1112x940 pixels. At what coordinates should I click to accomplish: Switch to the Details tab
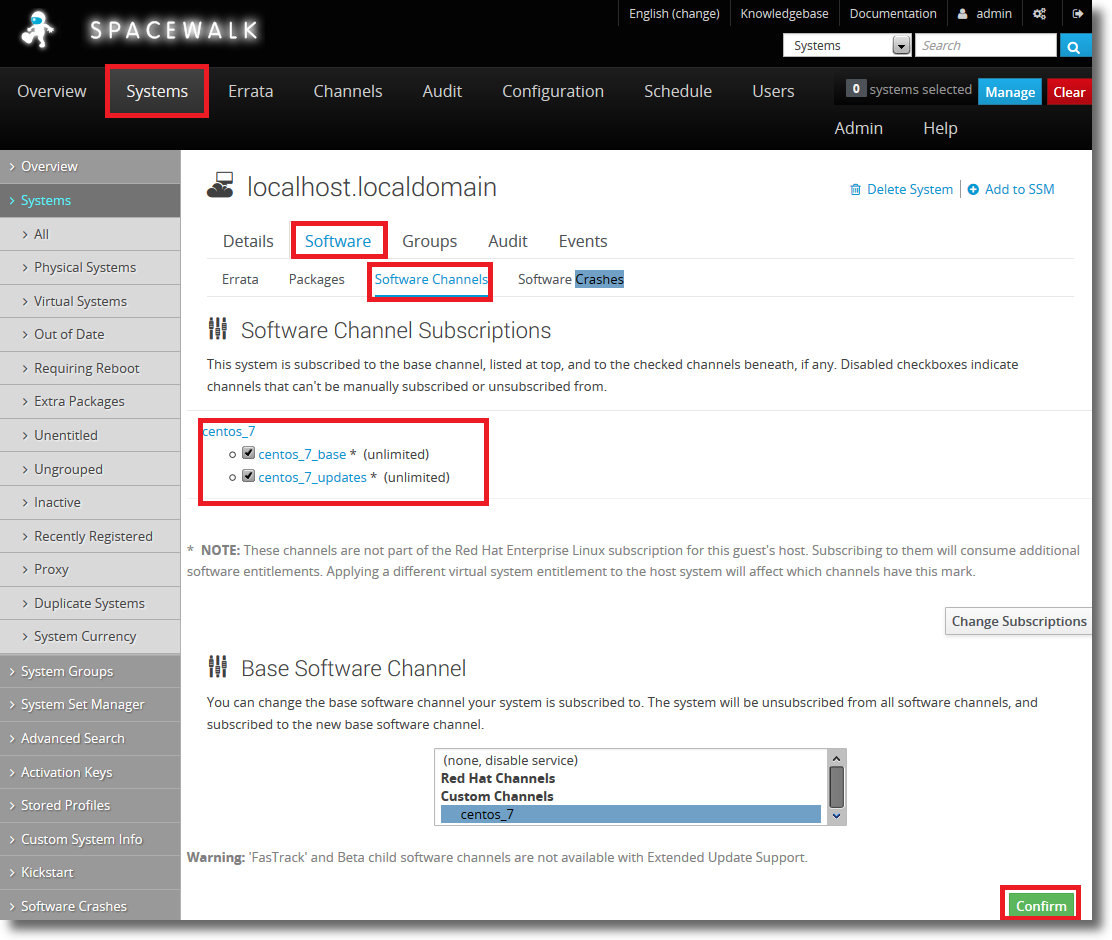pos(248,241)
